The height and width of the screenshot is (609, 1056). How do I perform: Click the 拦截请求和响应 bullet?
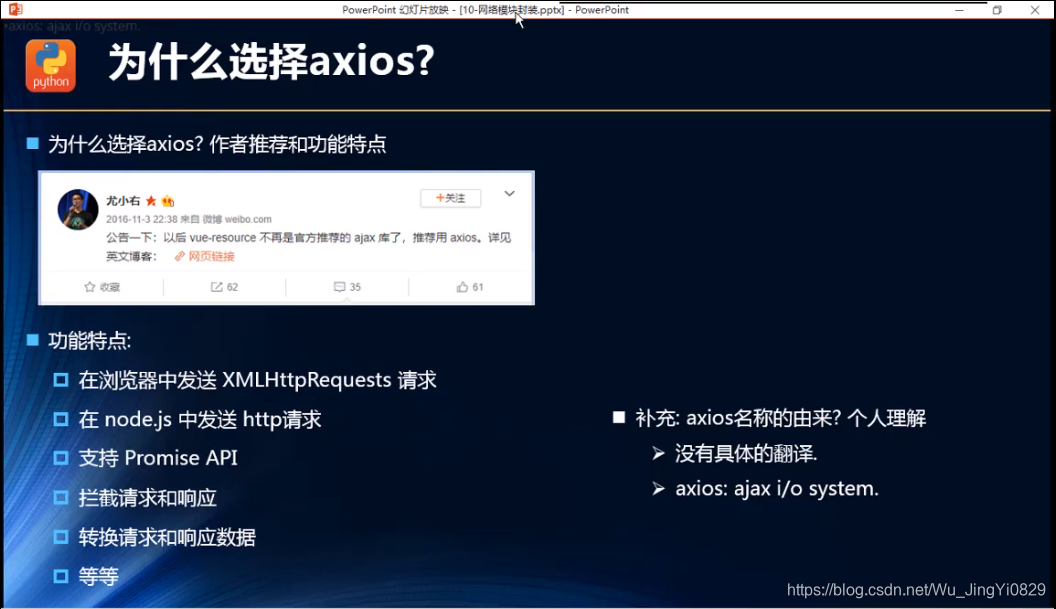coord(147,498)
